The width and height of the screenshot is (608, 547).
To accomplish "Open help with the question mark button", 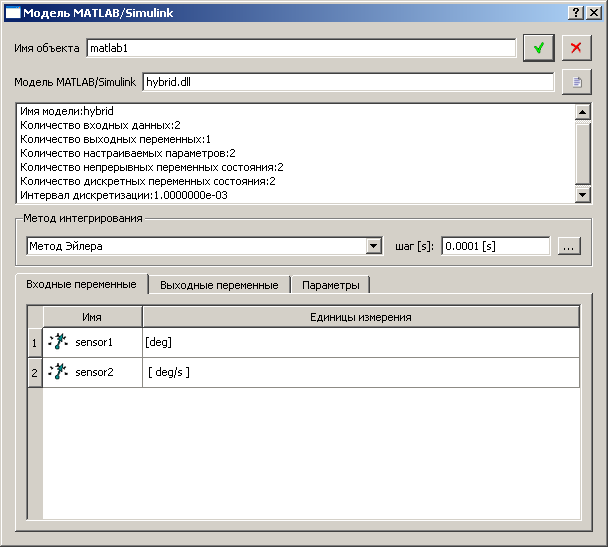I will [x=576, y=13].
